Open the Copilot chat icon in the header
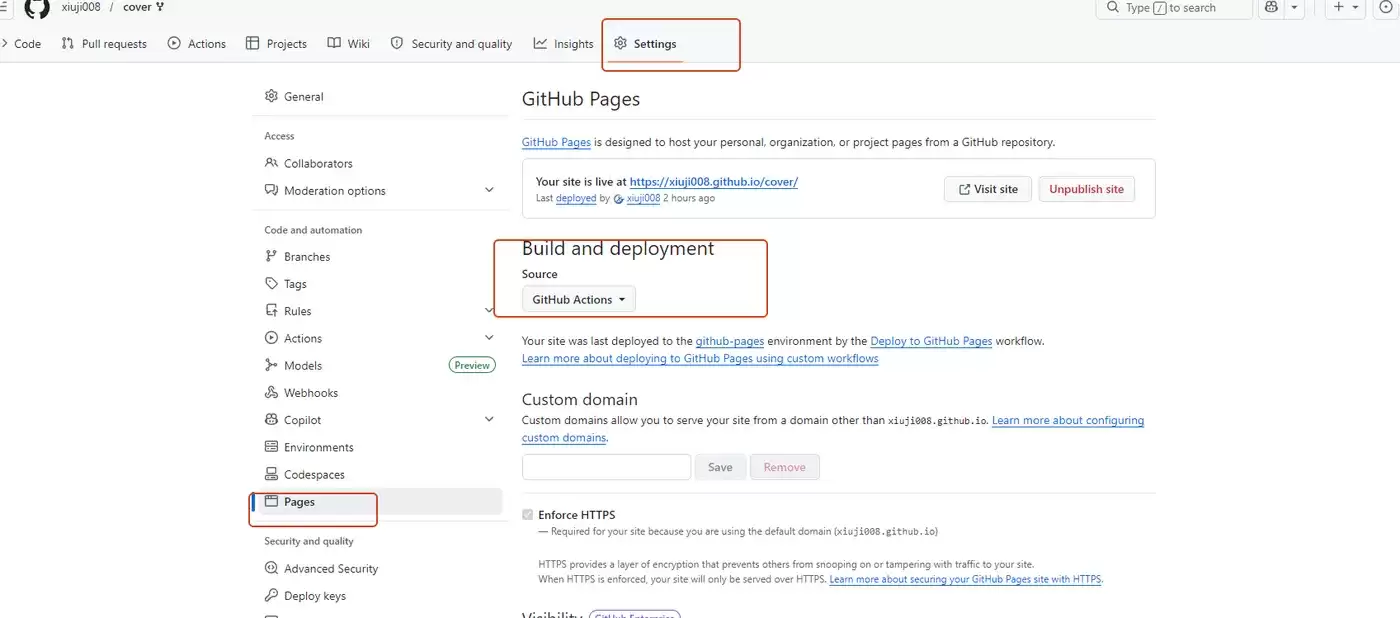The height and width of the screenshot is (618, 1400). (x=1271, y=7)
